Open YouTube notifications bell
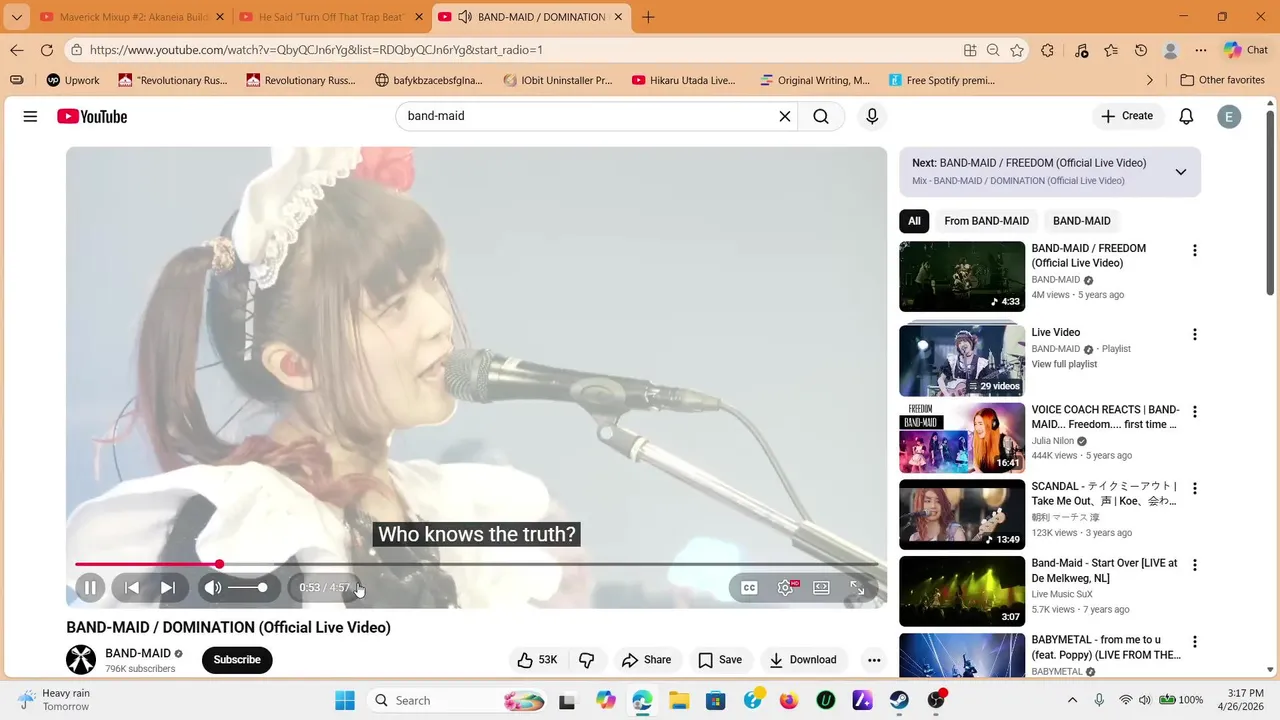This screenshot has height=720, width=1280. pyautogui.click(x=1186, y=116)
